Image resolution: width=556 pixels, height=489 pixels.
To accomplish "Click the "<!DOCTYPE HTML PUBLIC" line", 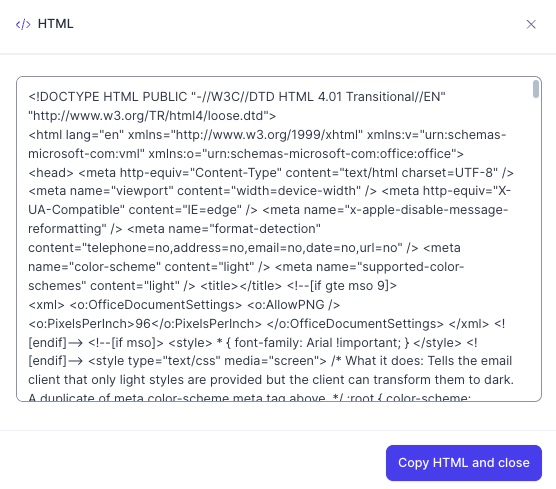I will click(237, 97).
